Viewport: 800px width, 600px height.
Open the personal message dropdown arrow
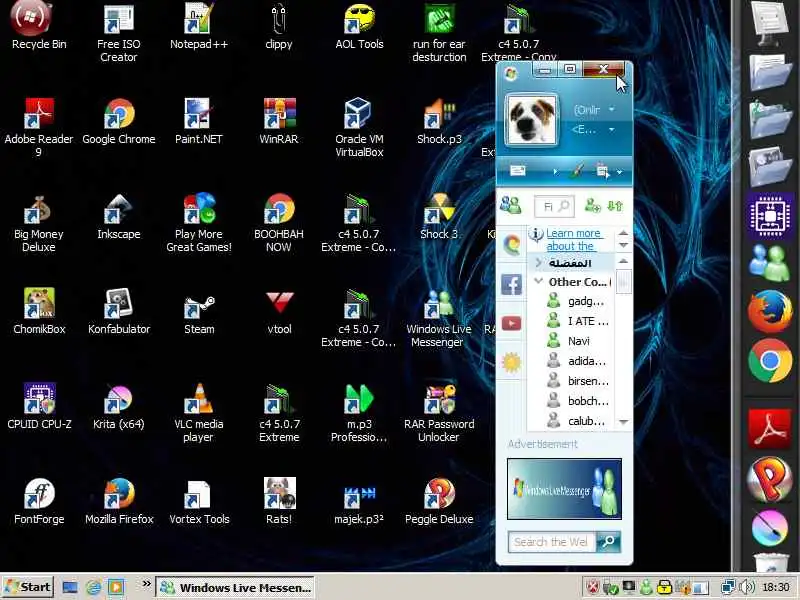pos(611,130)
